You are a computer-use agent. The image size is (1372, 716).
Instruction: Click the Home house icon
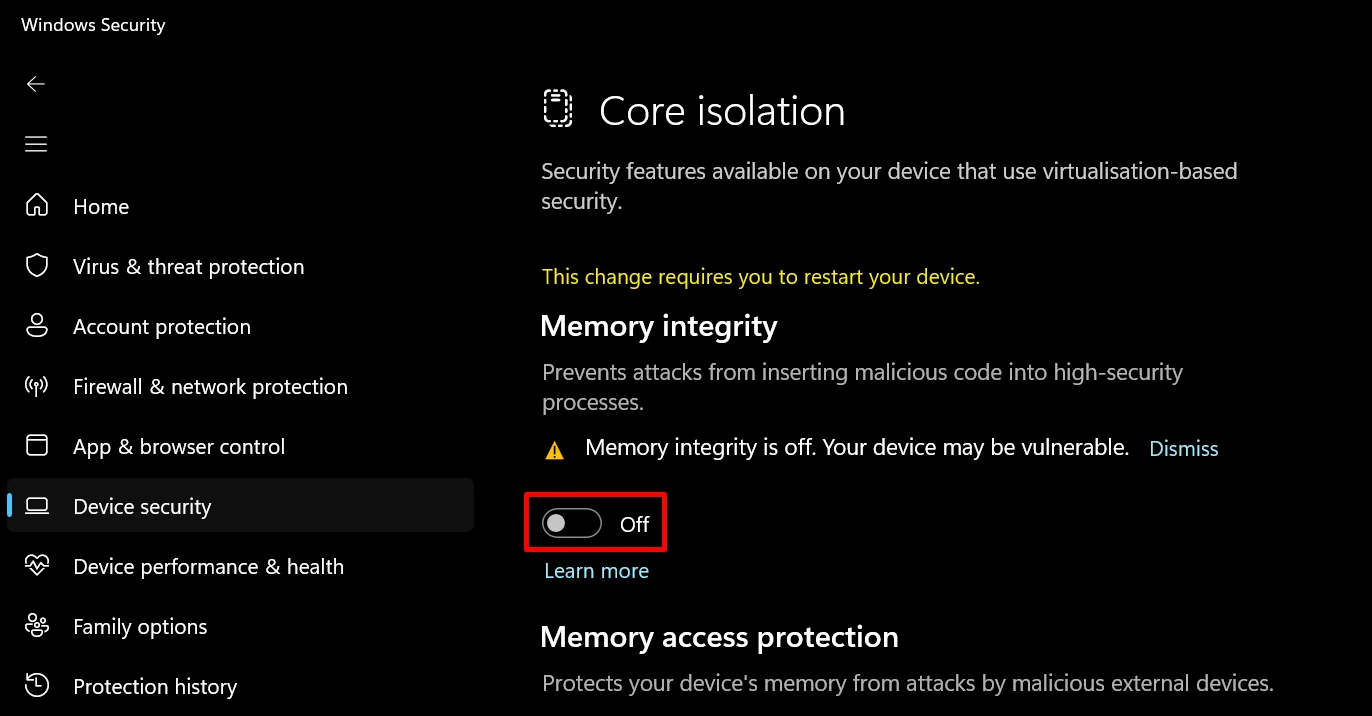point(37,206)
